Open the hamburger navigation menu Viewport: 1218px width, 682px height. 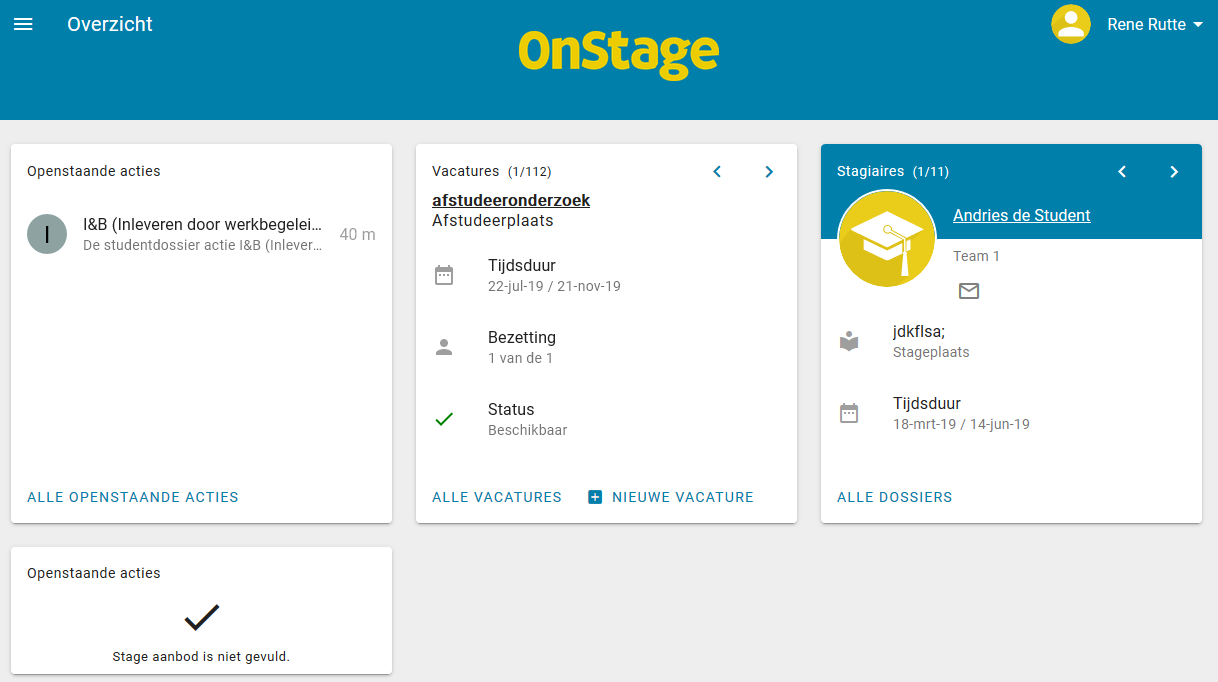pyautogui.click(x=23, y=24)
